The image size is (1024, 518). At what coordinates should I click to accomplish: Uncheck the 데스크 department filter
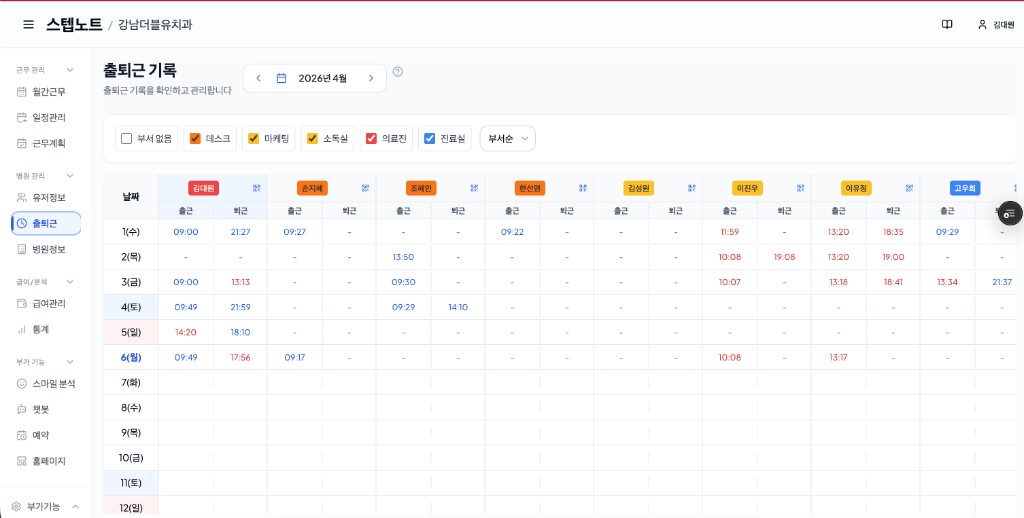(195, 138)
